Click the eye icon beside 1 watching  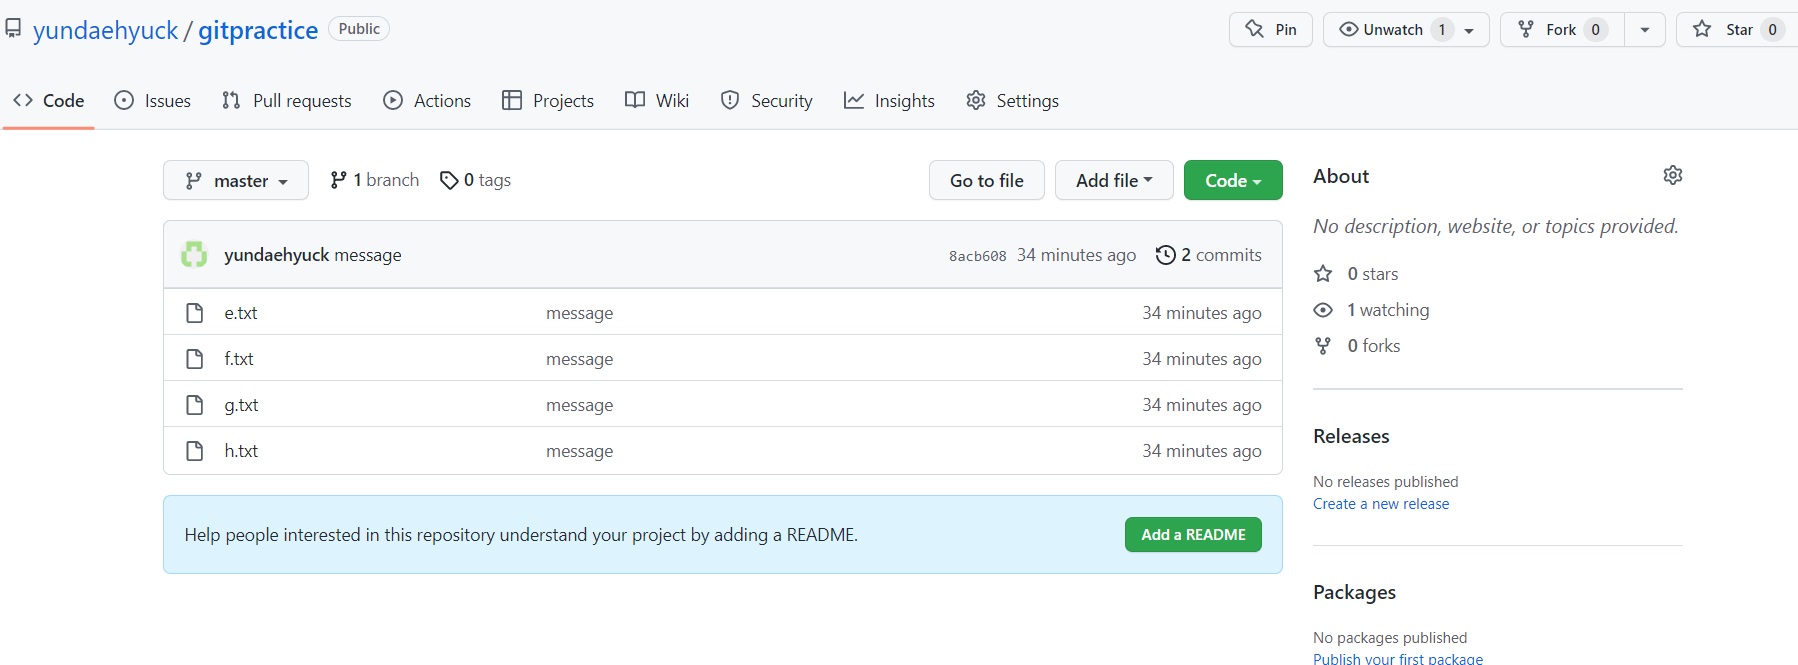click(1323, 310)
